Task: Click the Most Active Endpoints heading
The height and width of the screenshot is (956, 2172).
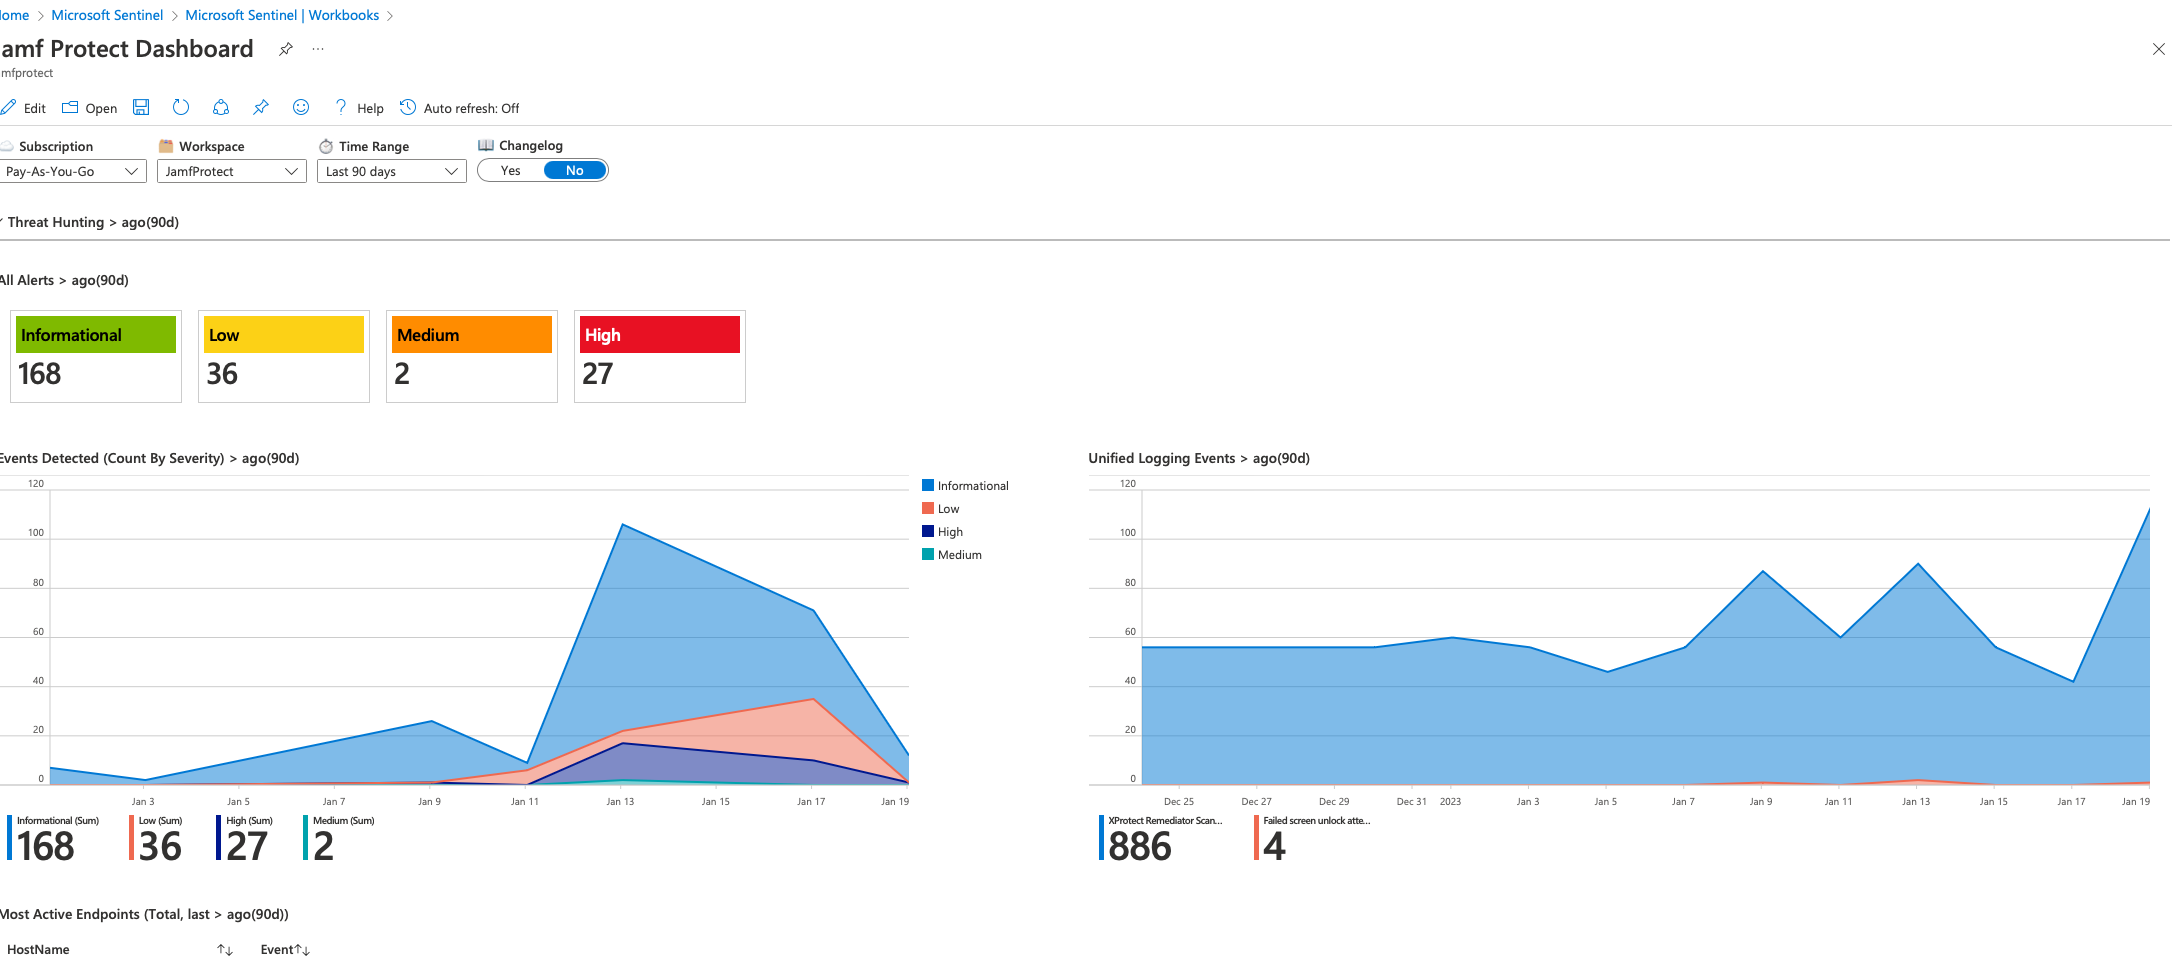Action: (144, 914)
